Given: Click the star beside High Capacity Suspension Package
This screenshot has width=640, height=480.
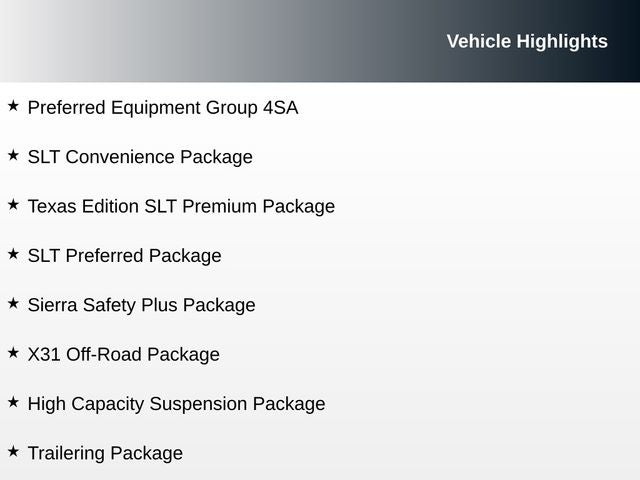Looking at the screenshot, I should pyautogui.click(x=13, y=402).
